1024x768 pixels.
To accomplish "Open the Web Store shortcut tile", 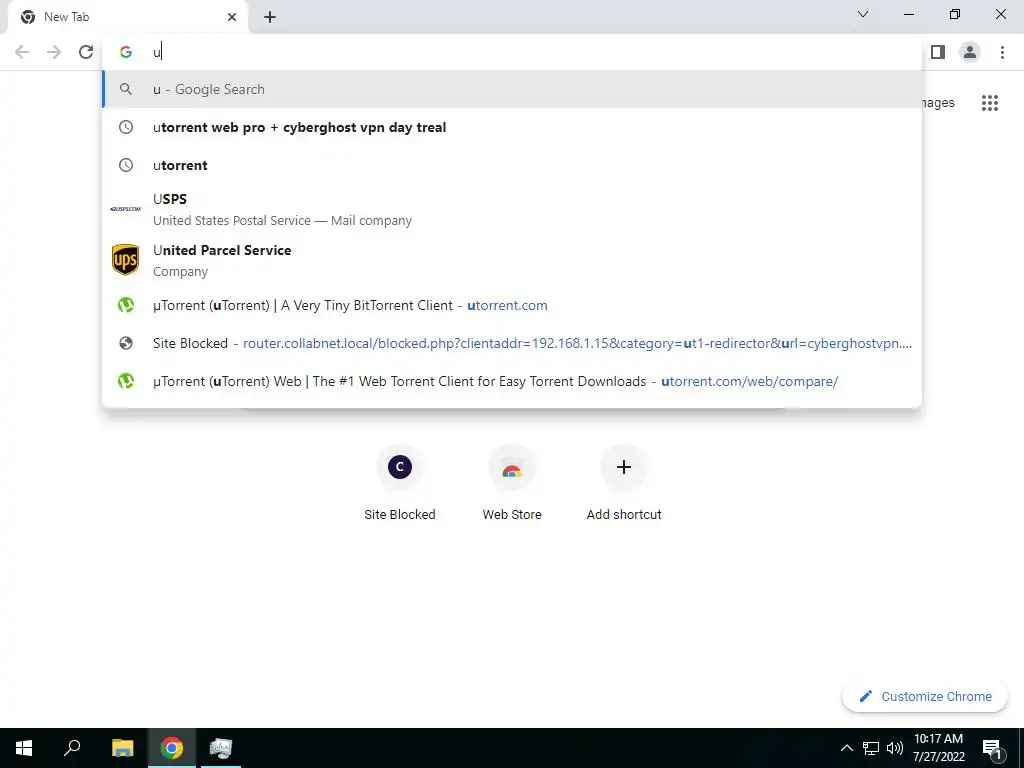I will pyautogui.click(x=512, y=483).
